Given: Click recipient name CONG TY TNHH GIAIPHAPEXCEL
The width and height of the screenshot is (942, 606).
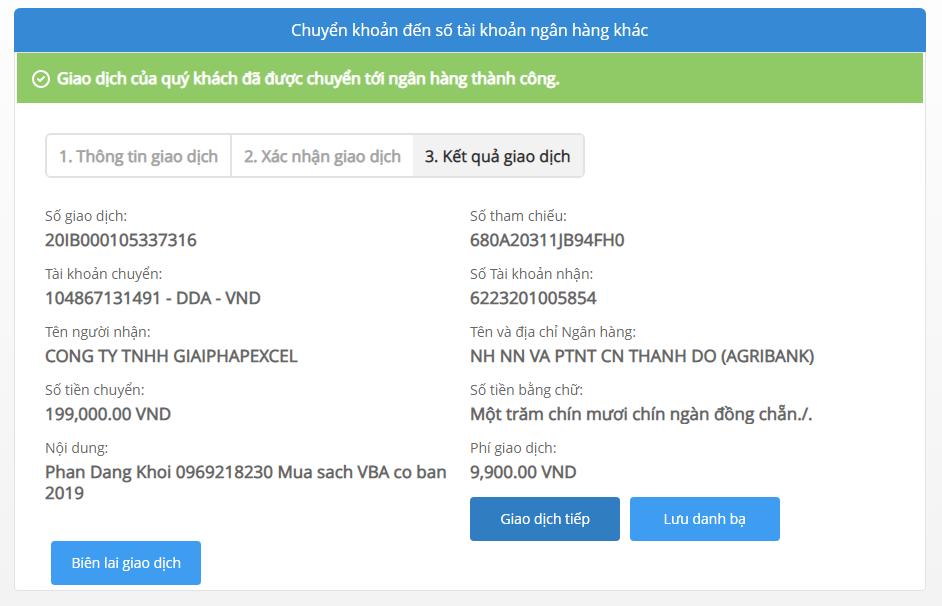Looking at the screenshot, I should (171, 356).
